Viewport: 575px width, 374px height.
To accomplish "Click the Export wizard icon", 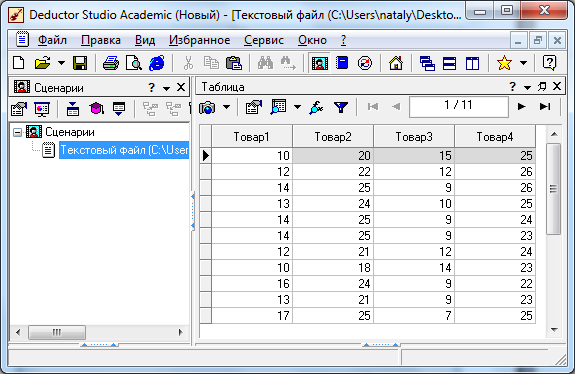I will [x=119, y=109].
